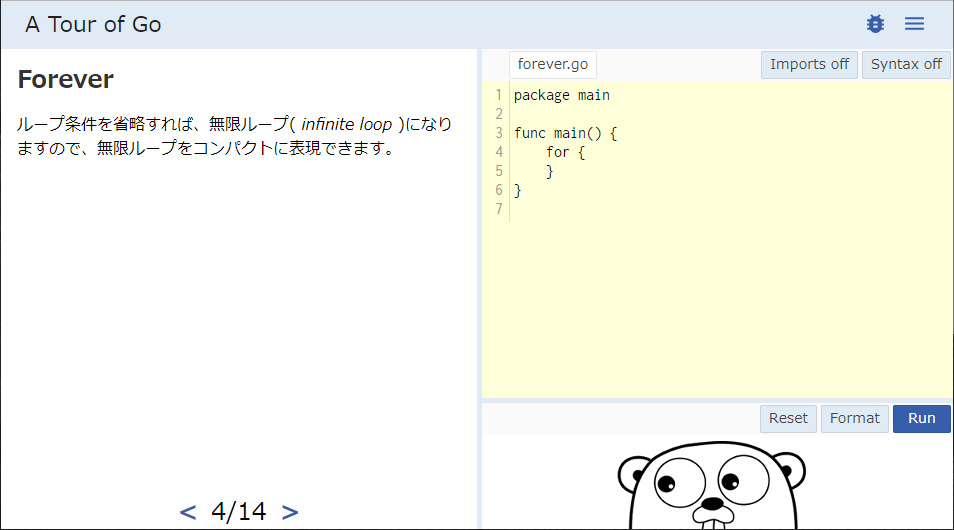The image size is (954, 530).
Task: Toggle Imports off button
Action: [x=809, y=65]
